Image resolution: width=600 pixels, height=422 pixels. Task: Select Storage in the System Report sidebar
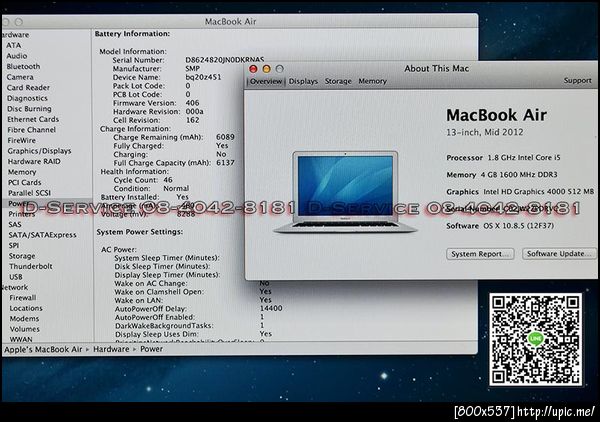tap(22, 256)
